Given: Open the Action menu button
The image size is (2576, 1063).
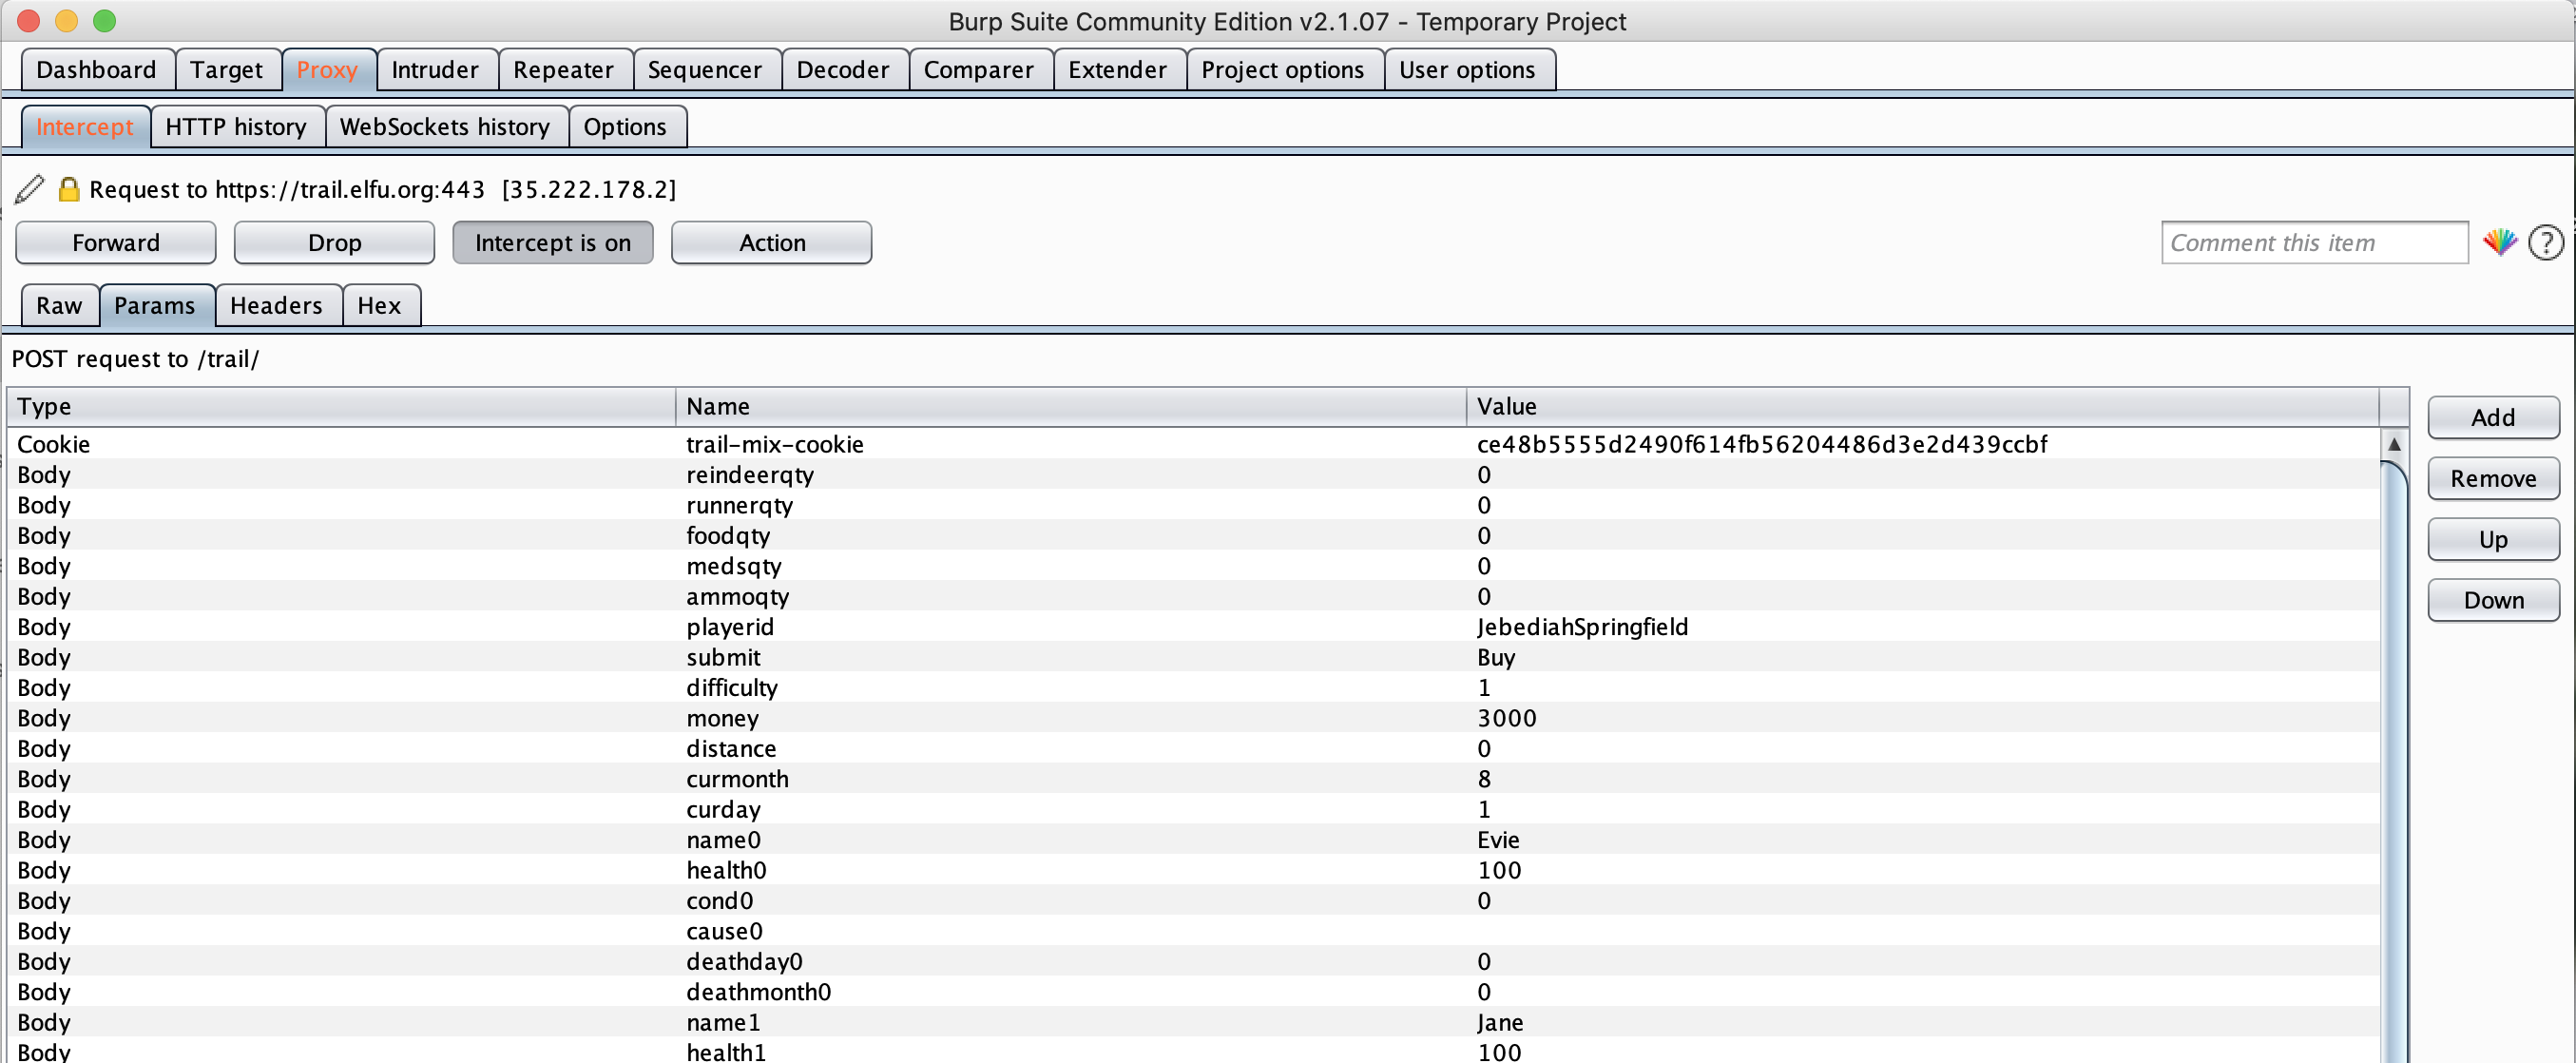Looking at the screenshot, I should 771,243.
